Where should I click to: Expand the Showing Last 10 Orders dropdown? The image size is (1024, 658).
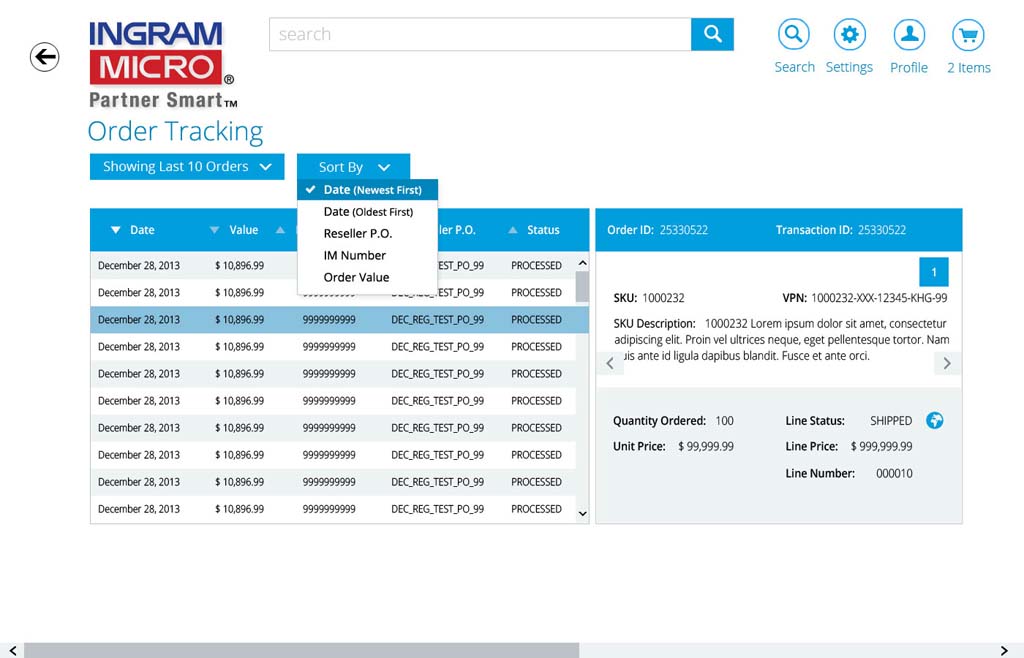point(187,167)
